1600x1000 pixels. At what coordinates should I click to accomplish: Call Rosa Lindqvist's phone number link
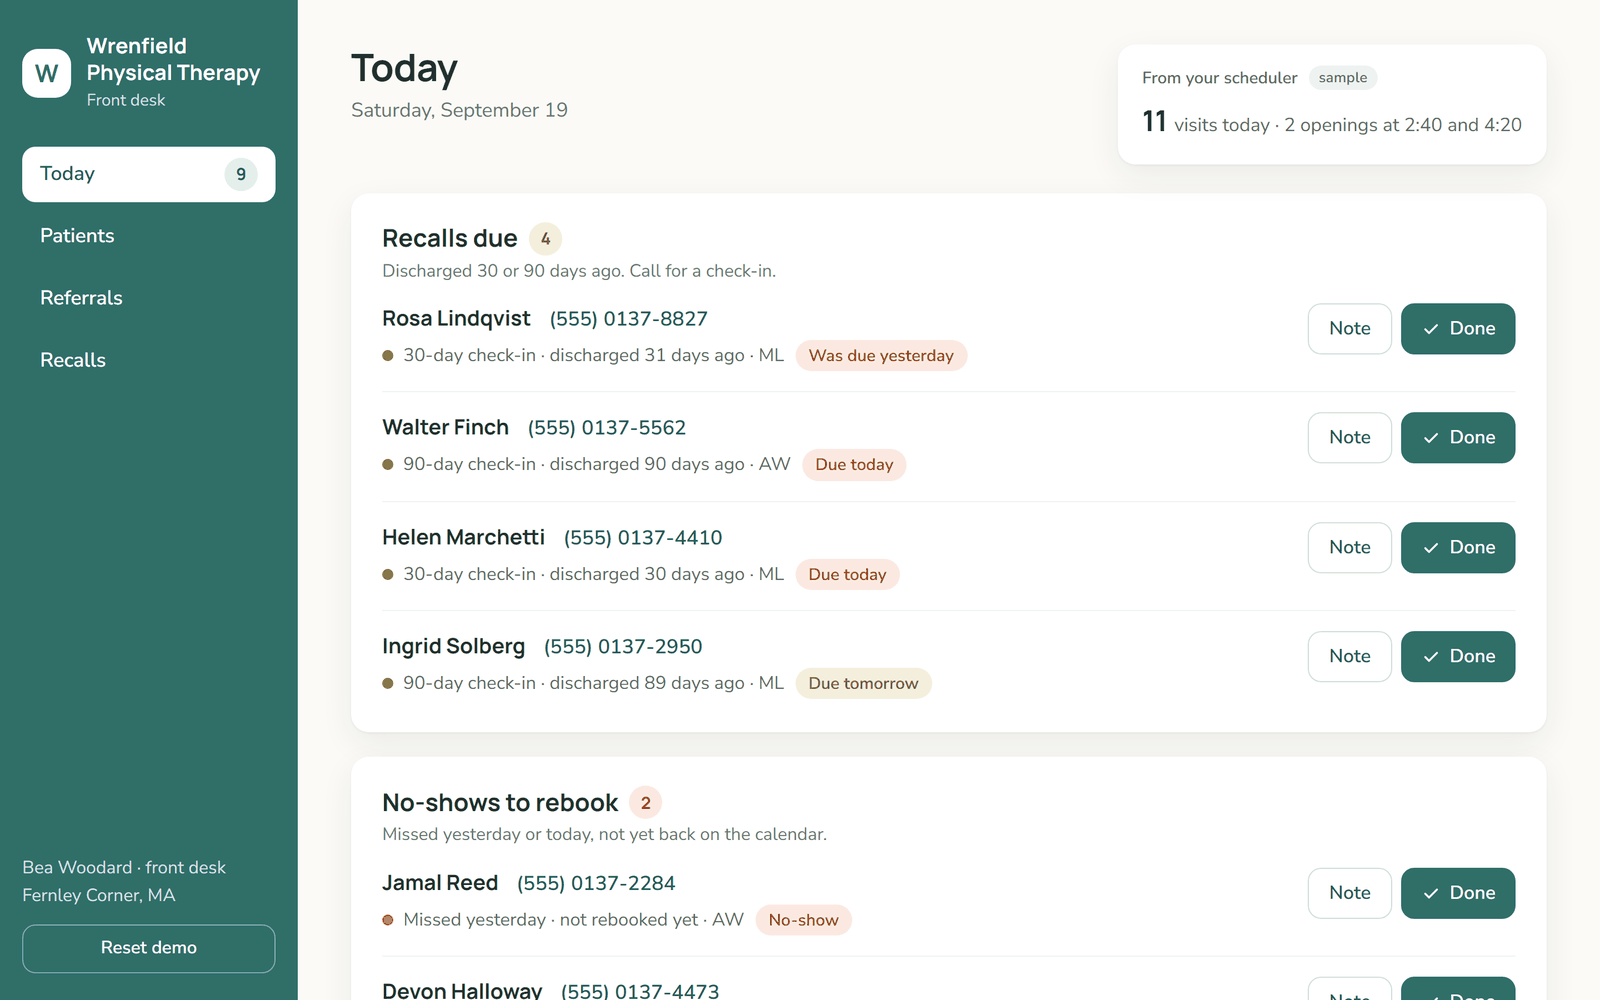[629, 319]
